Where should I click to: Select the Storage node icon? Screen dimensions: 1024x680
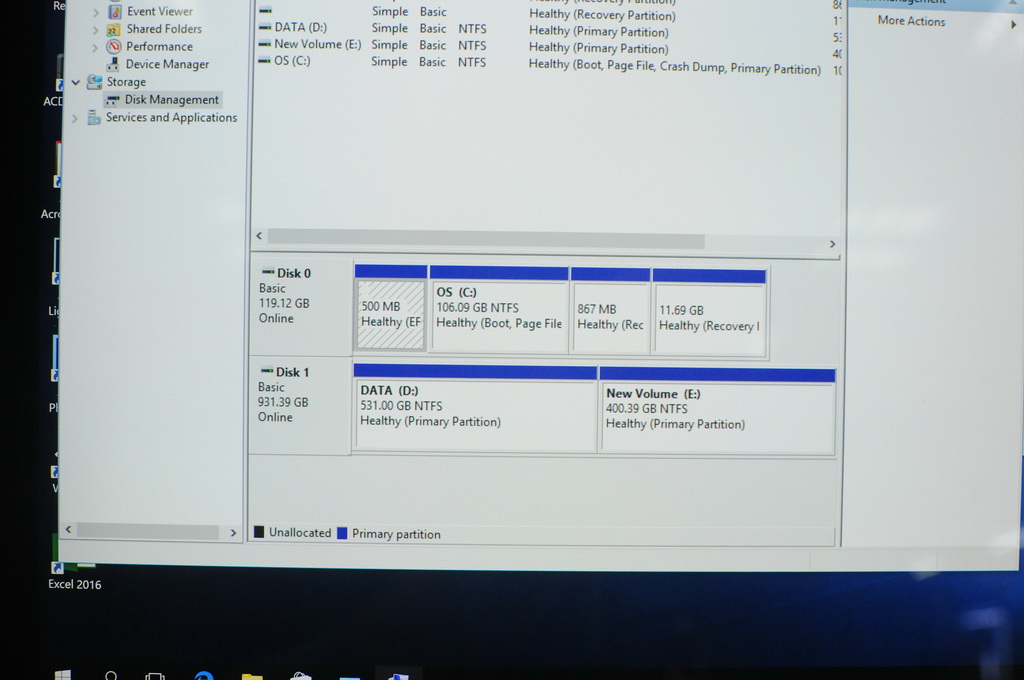(95, 82)
